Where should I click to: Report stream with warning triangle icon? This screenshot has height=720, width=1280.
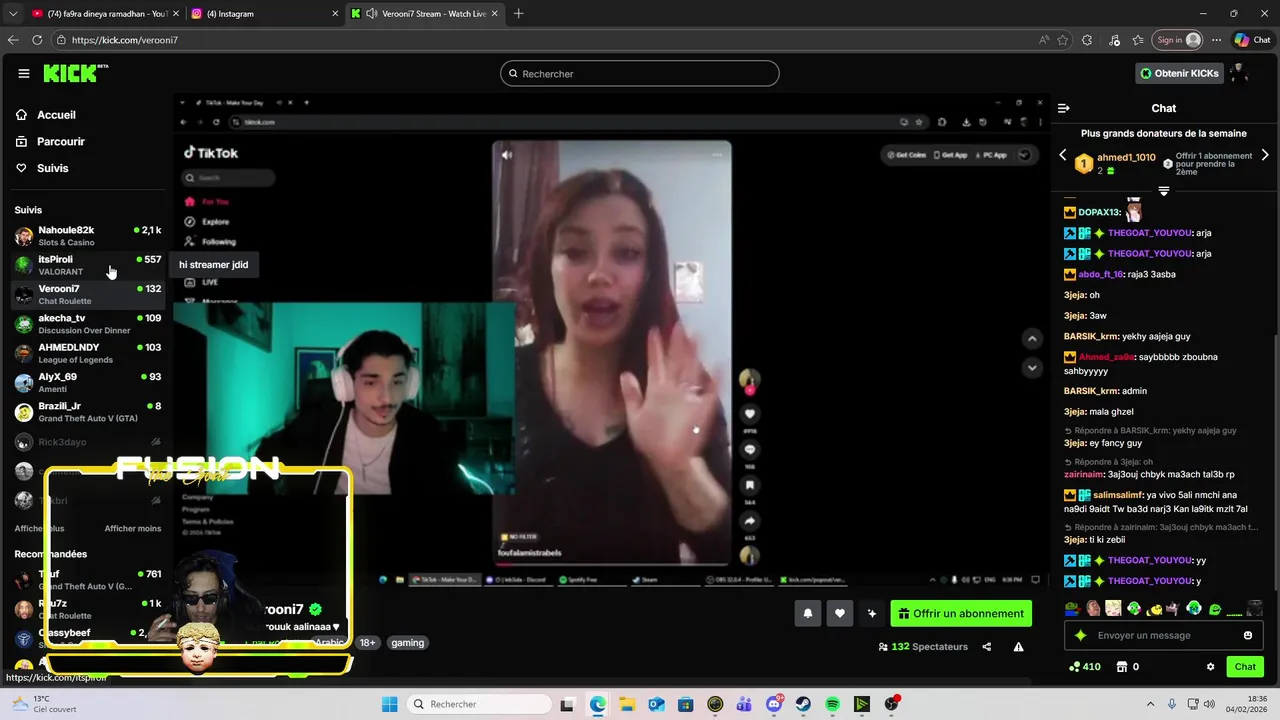(x=1019, y=647)
